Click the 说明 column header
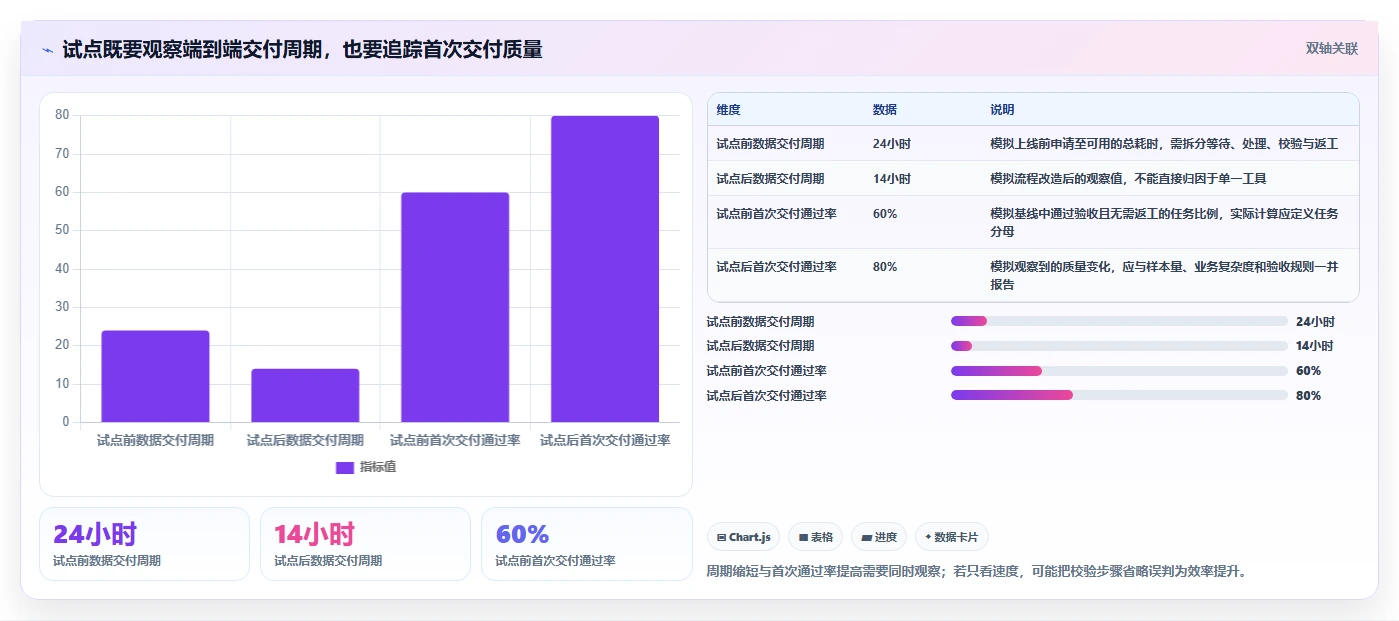Viewport: 1399px width, 621px height. (x=1002, y=110)
